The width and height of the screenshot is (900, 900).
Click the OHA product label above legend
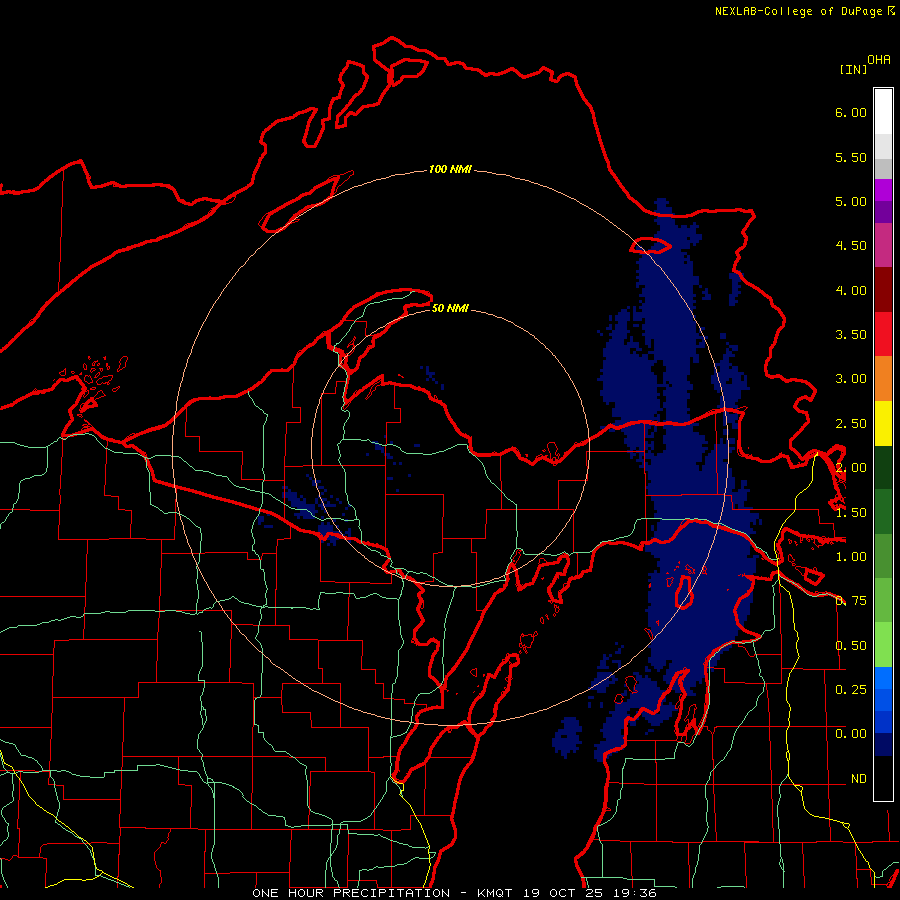coord(878,59)
